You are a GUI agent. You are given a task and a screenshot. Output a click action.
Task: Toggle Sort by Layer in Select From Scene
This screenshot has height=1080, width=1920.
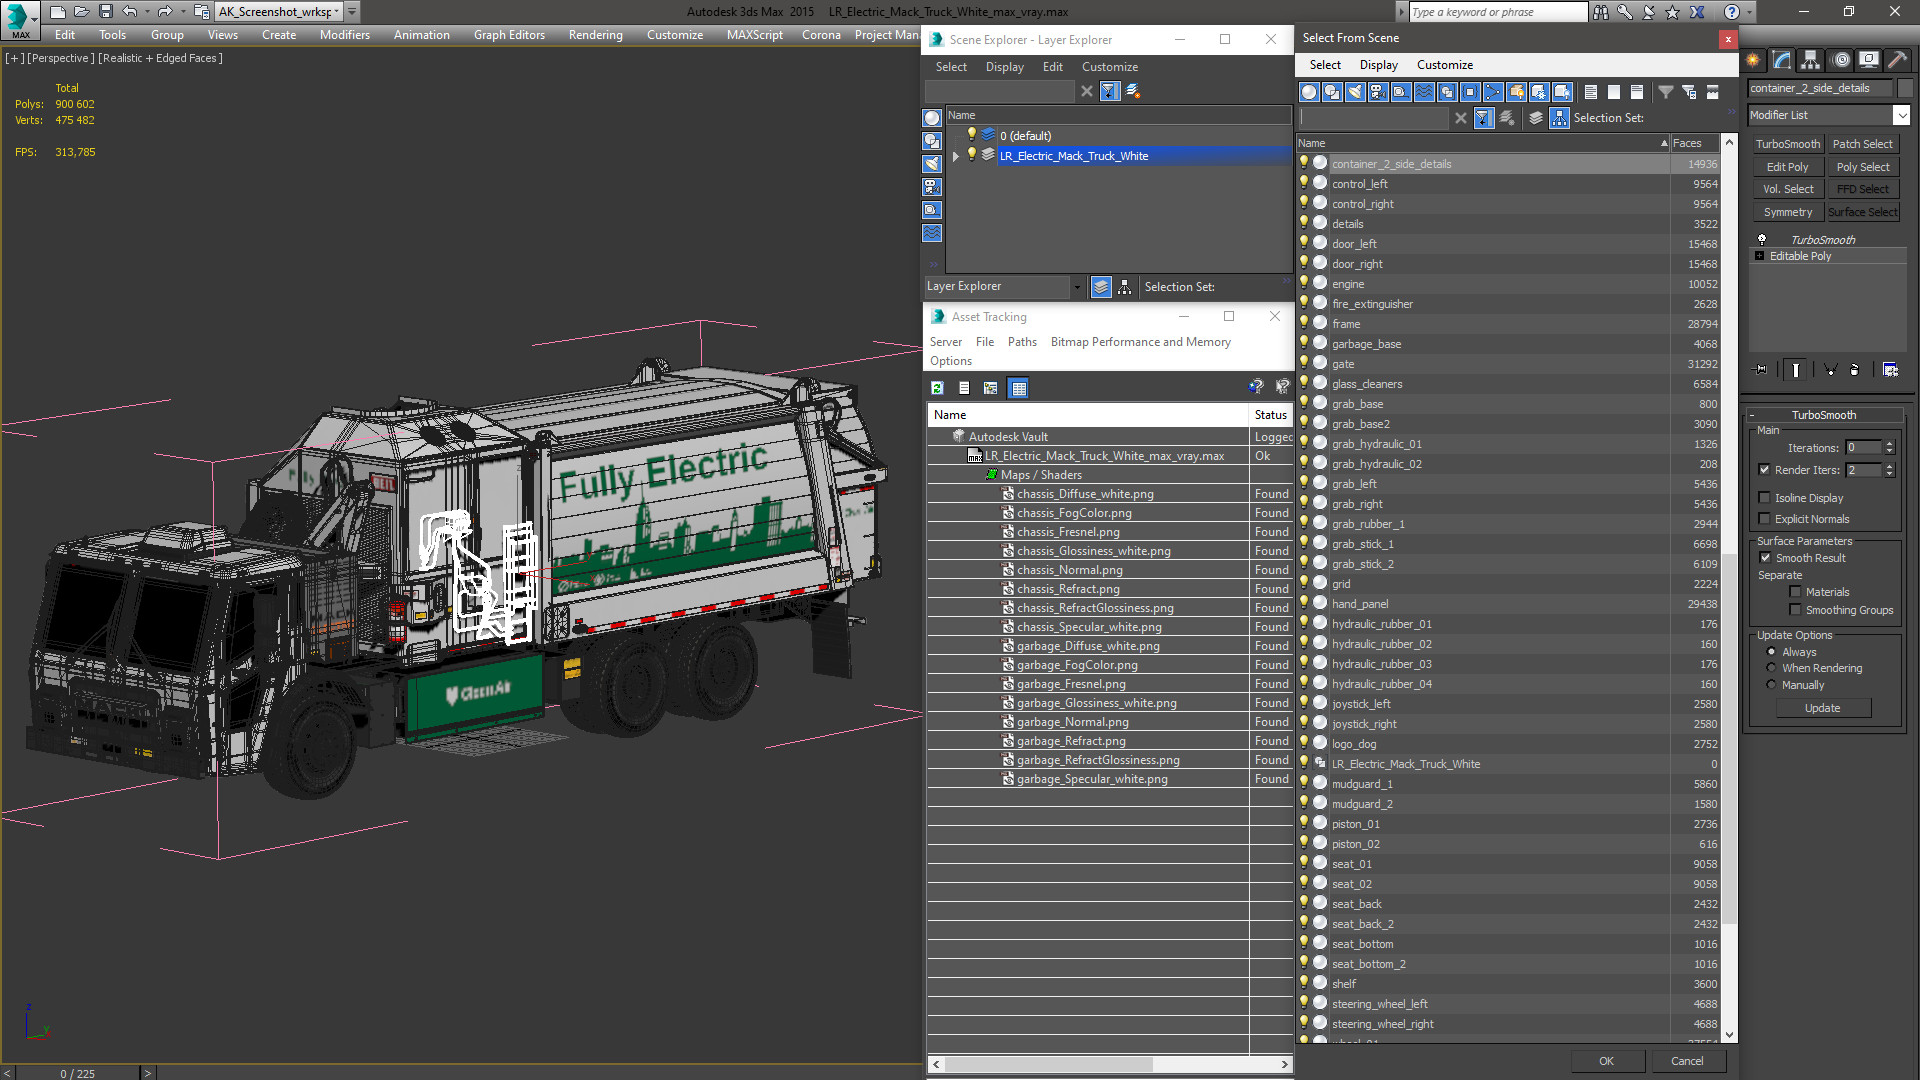pyautogui.click(x=1536, y=118)
